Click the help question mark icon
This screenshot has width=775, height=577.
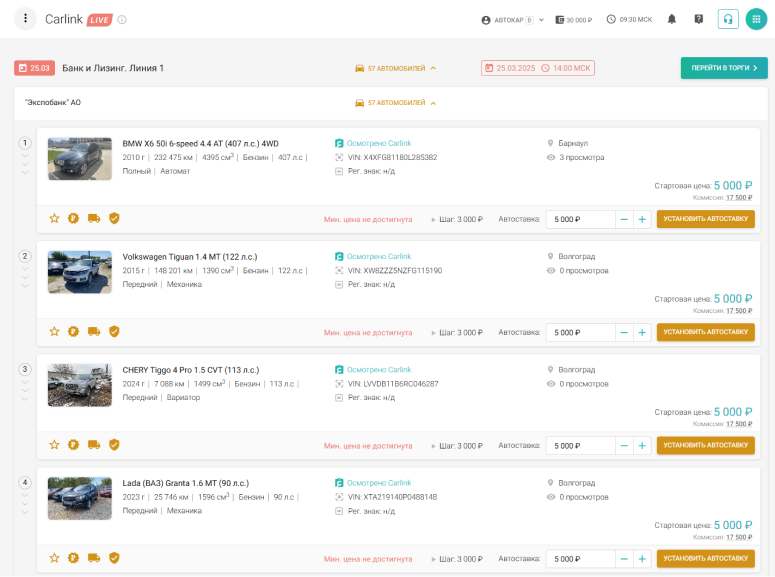tap(699, 19)
